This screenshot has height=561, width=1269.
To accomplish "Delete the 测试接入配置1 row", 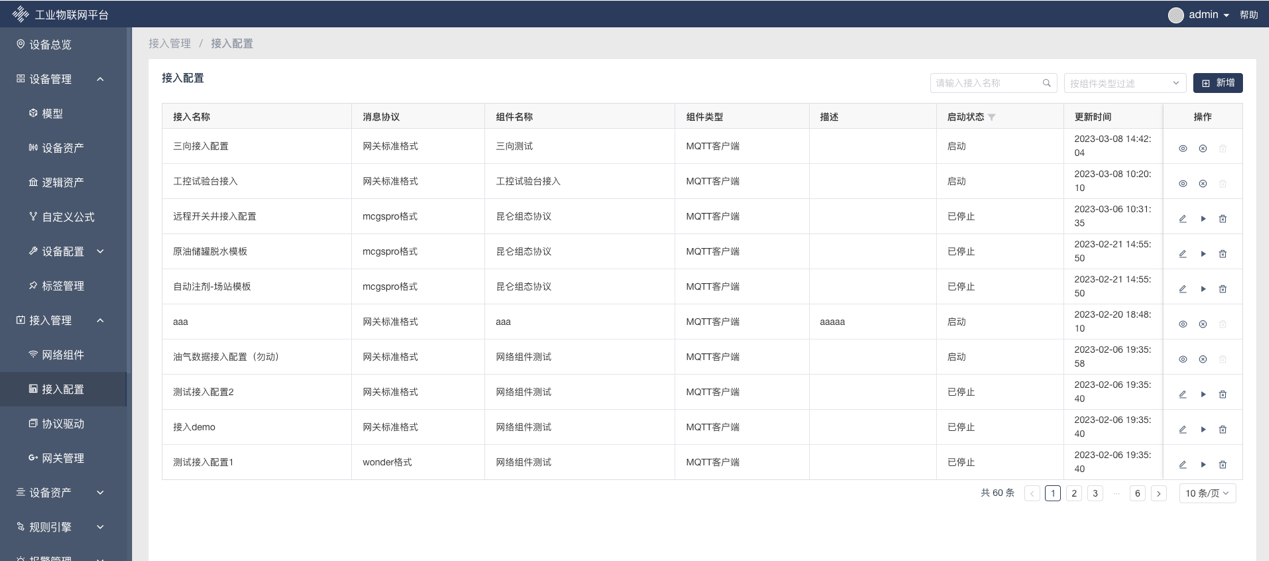I will click(1223, 464).
